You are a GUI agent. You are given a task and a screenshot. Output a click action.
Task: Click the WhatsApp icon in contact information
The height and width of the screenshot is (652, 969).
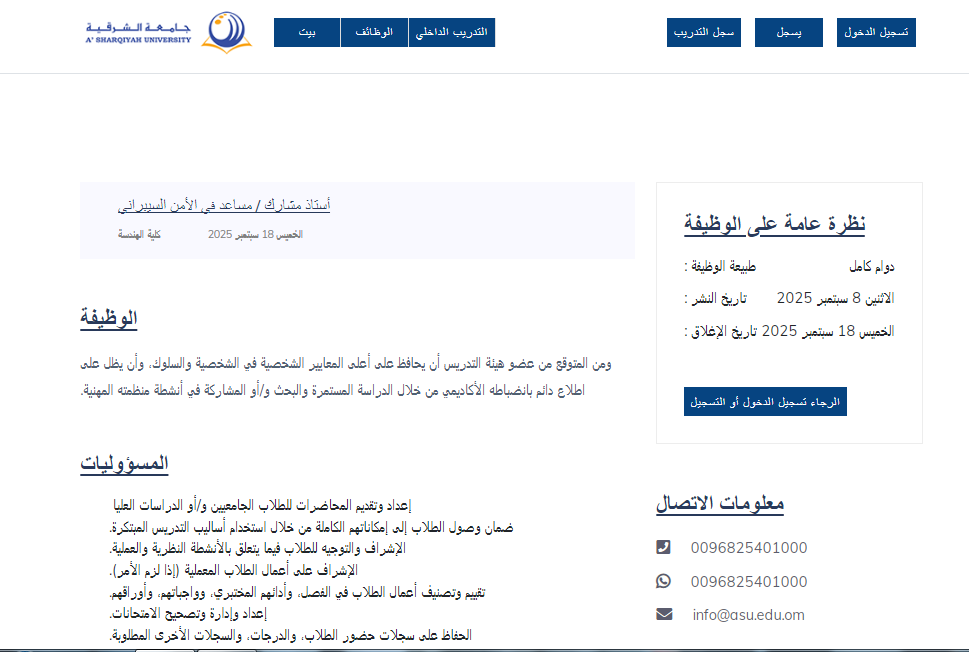pyautogui.click(x=663, y=581)
